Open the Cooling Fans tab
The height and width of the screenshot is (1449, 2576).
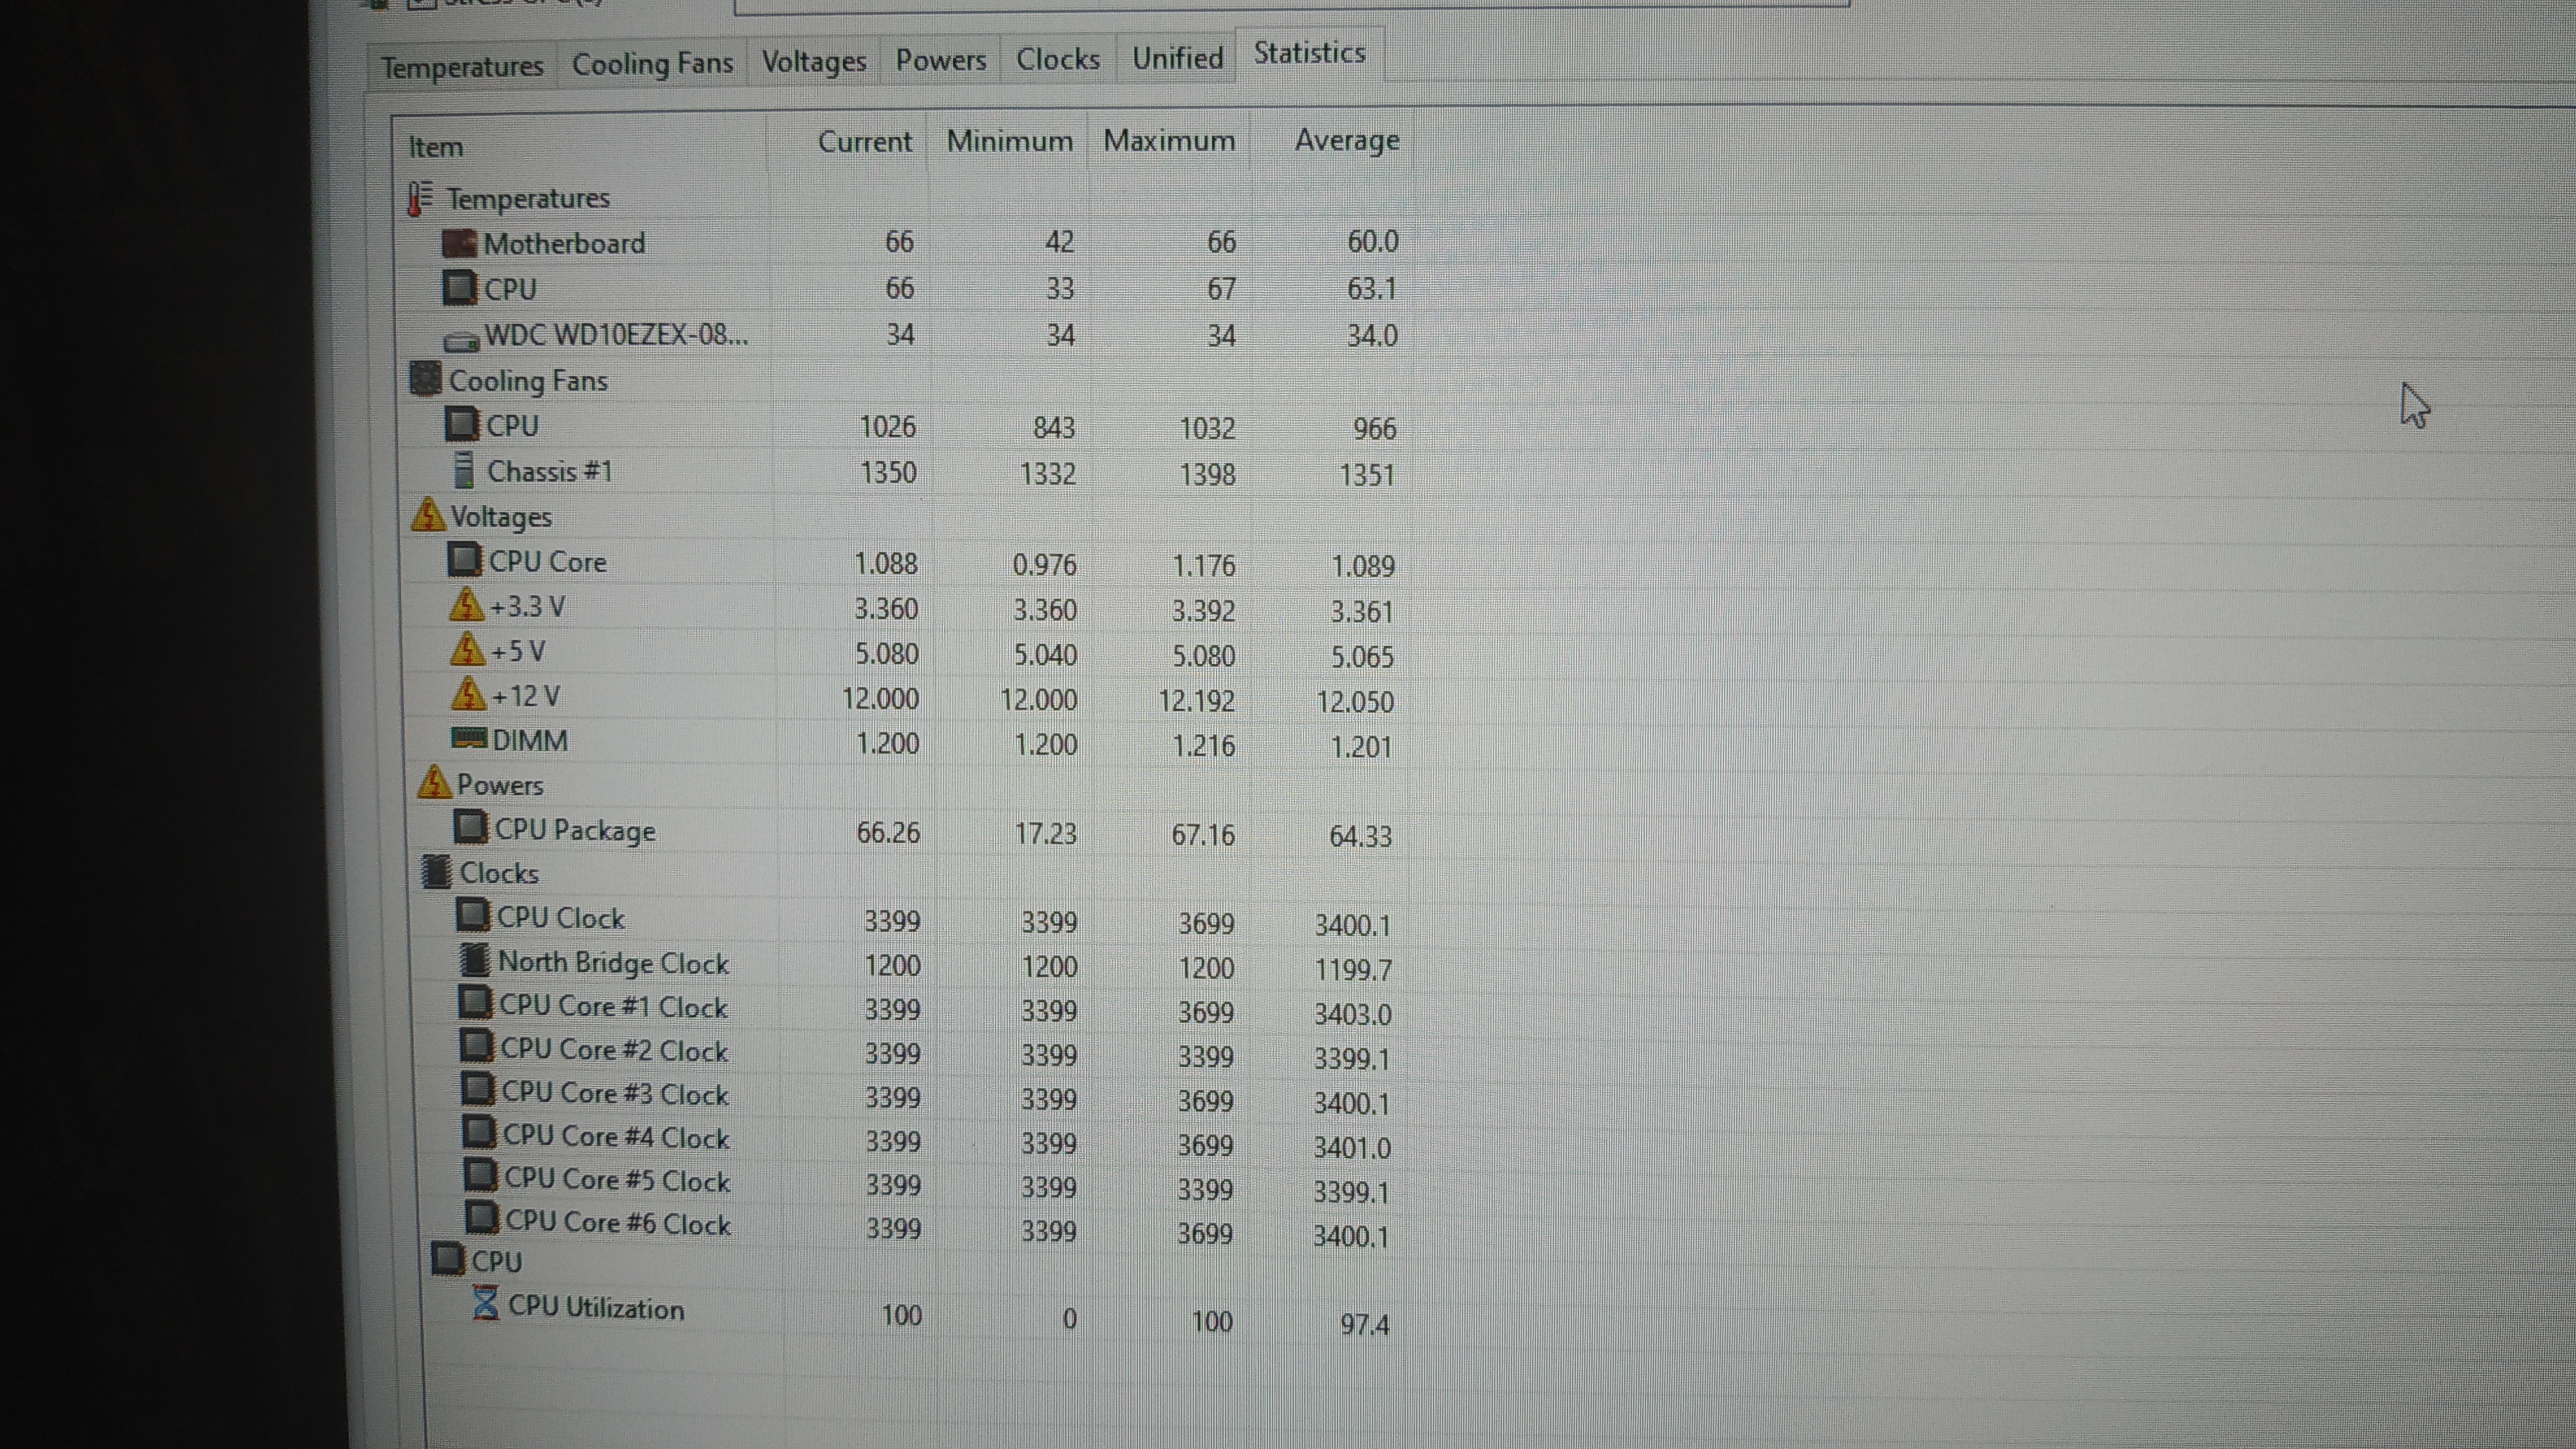[x=652, y=64]
